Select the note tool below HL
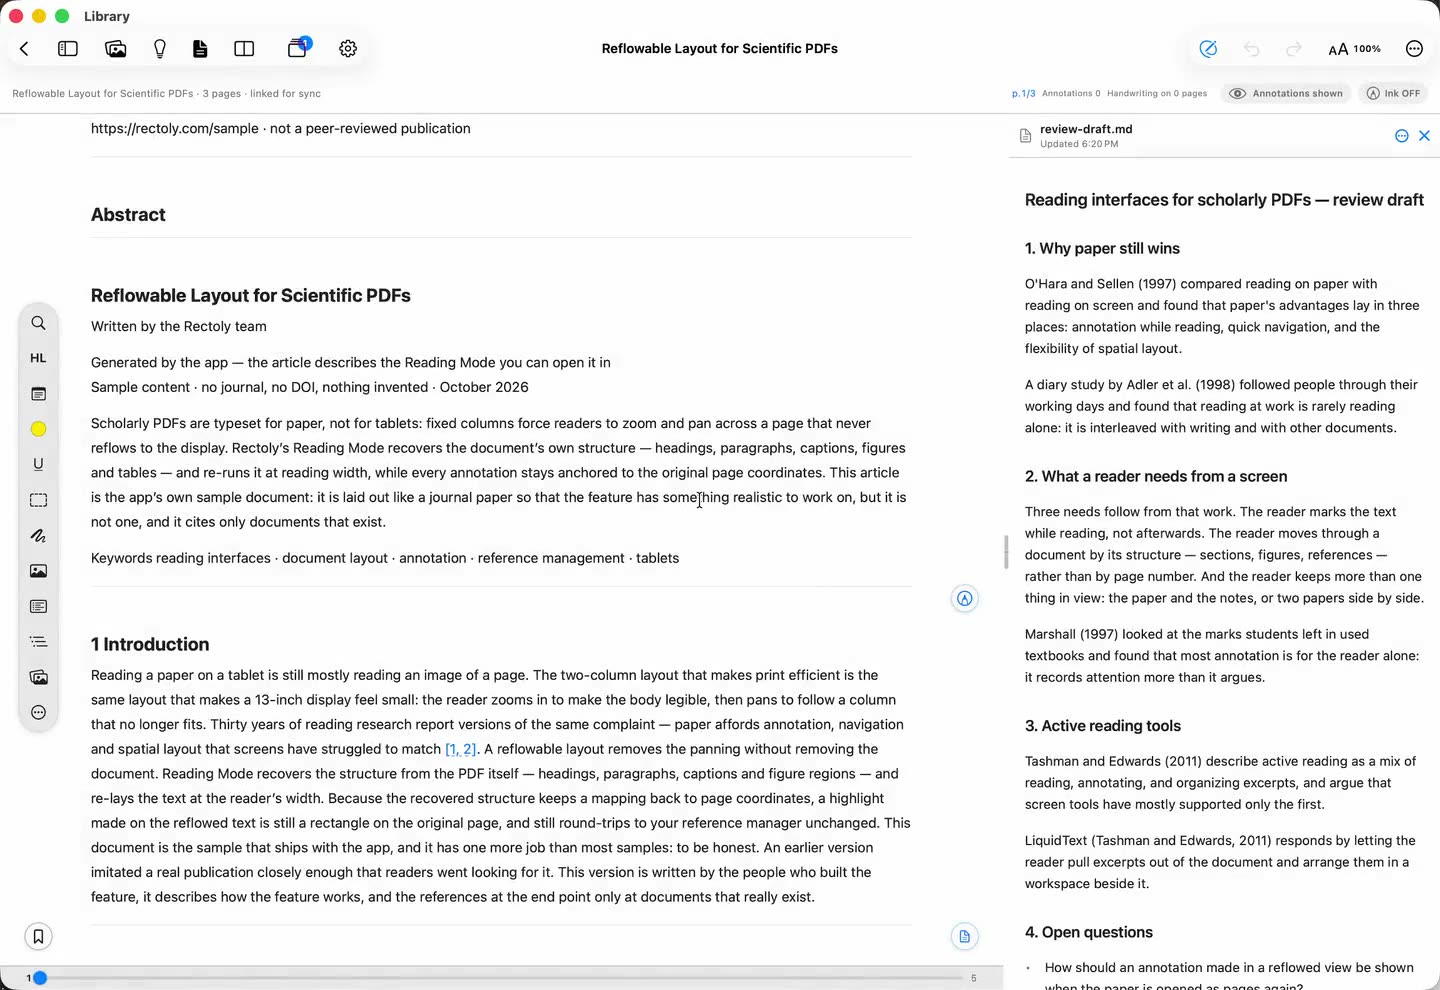Viewport: 1440px width, 990px height. tap(38, 394)
